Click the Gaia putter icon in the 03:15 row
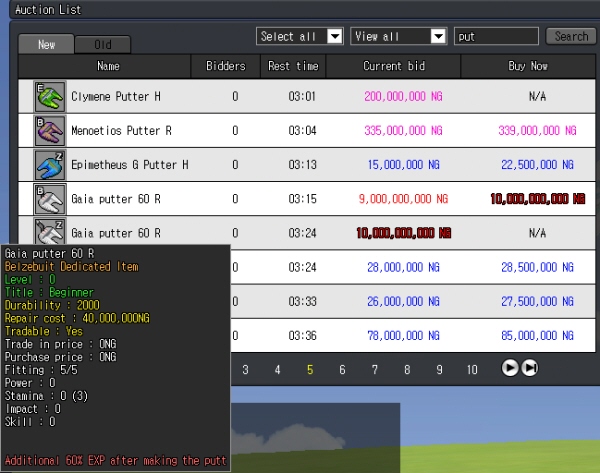The width and height of the screenshot is (600, 473). click(x=50, y=199)
